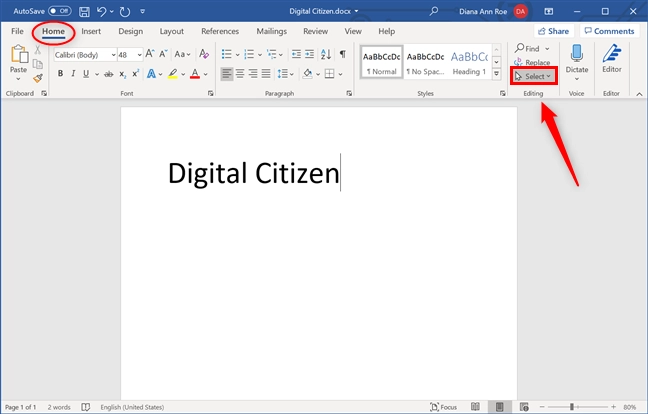Click the Share button
The width and height of the screenshot is (648, 414).
tap(554, 31)
